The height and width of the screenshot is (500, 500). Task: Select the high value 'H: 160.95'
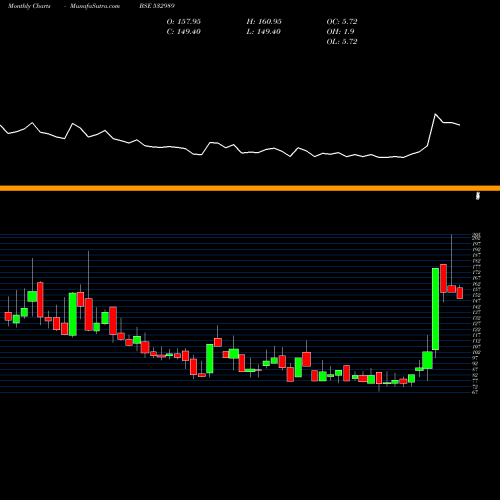[x=264, y=22]
